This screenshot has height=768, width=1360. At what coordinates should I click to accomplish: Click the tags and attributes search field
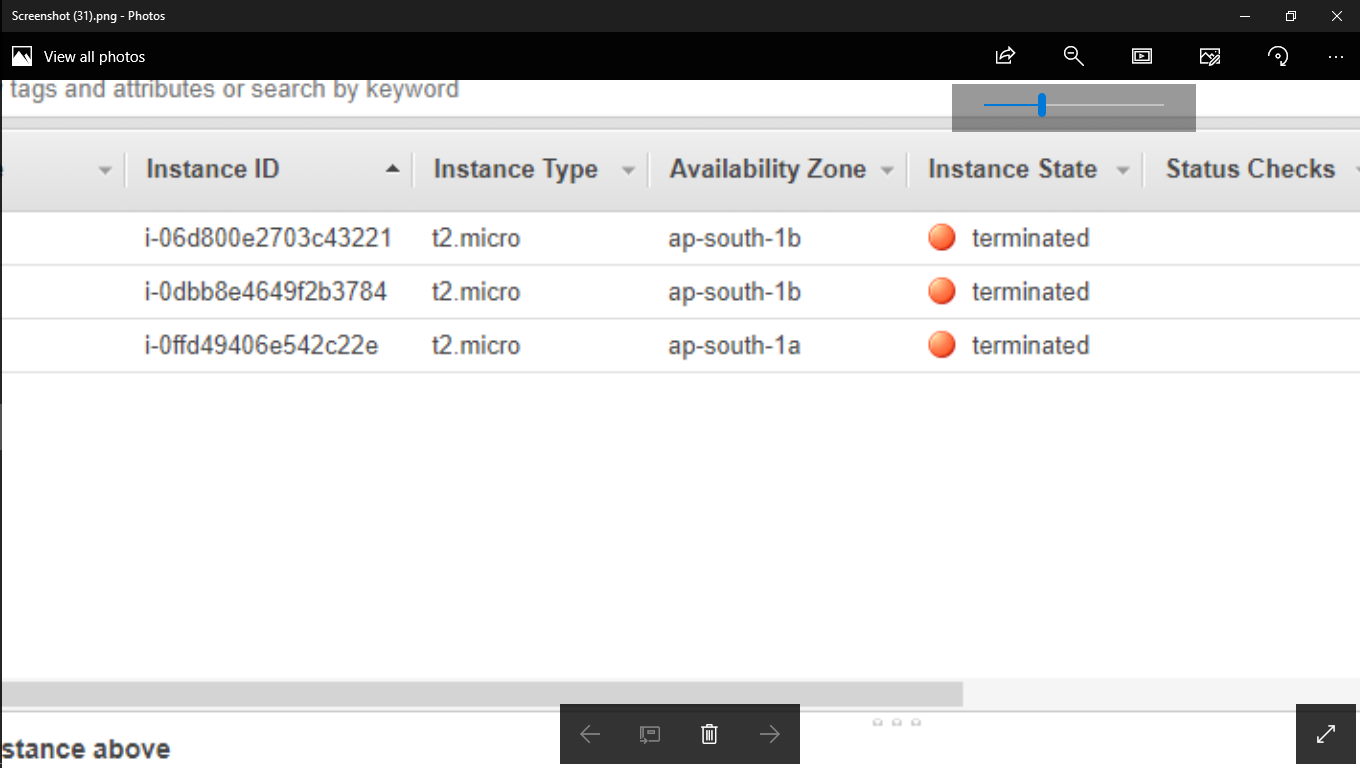pyautogui.click(x=234, y=89)
